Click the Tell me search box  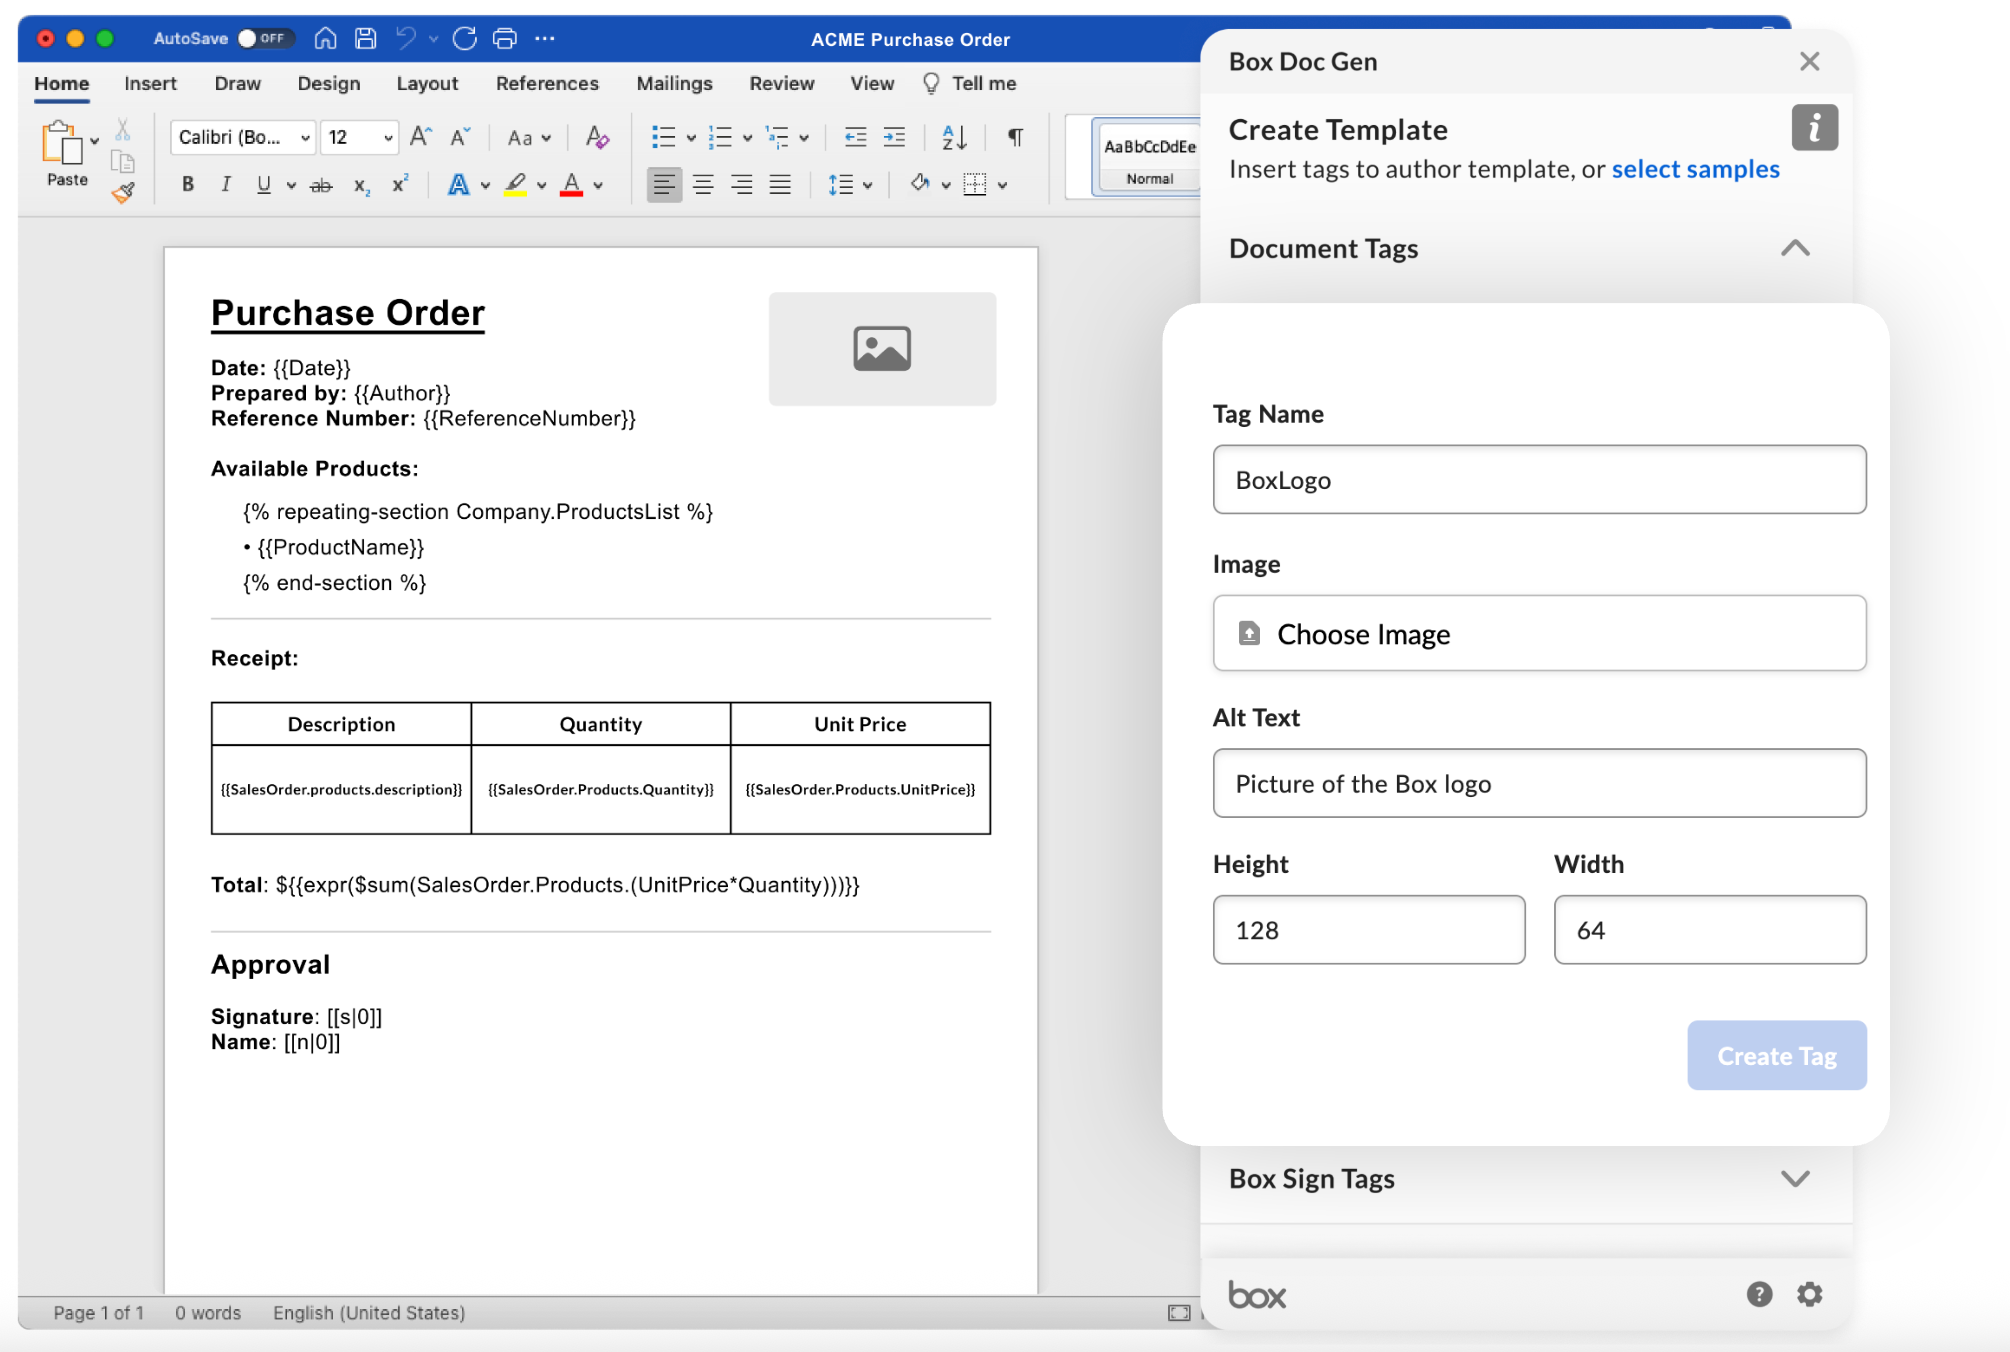pyautogui.click(x=969, y=84)
